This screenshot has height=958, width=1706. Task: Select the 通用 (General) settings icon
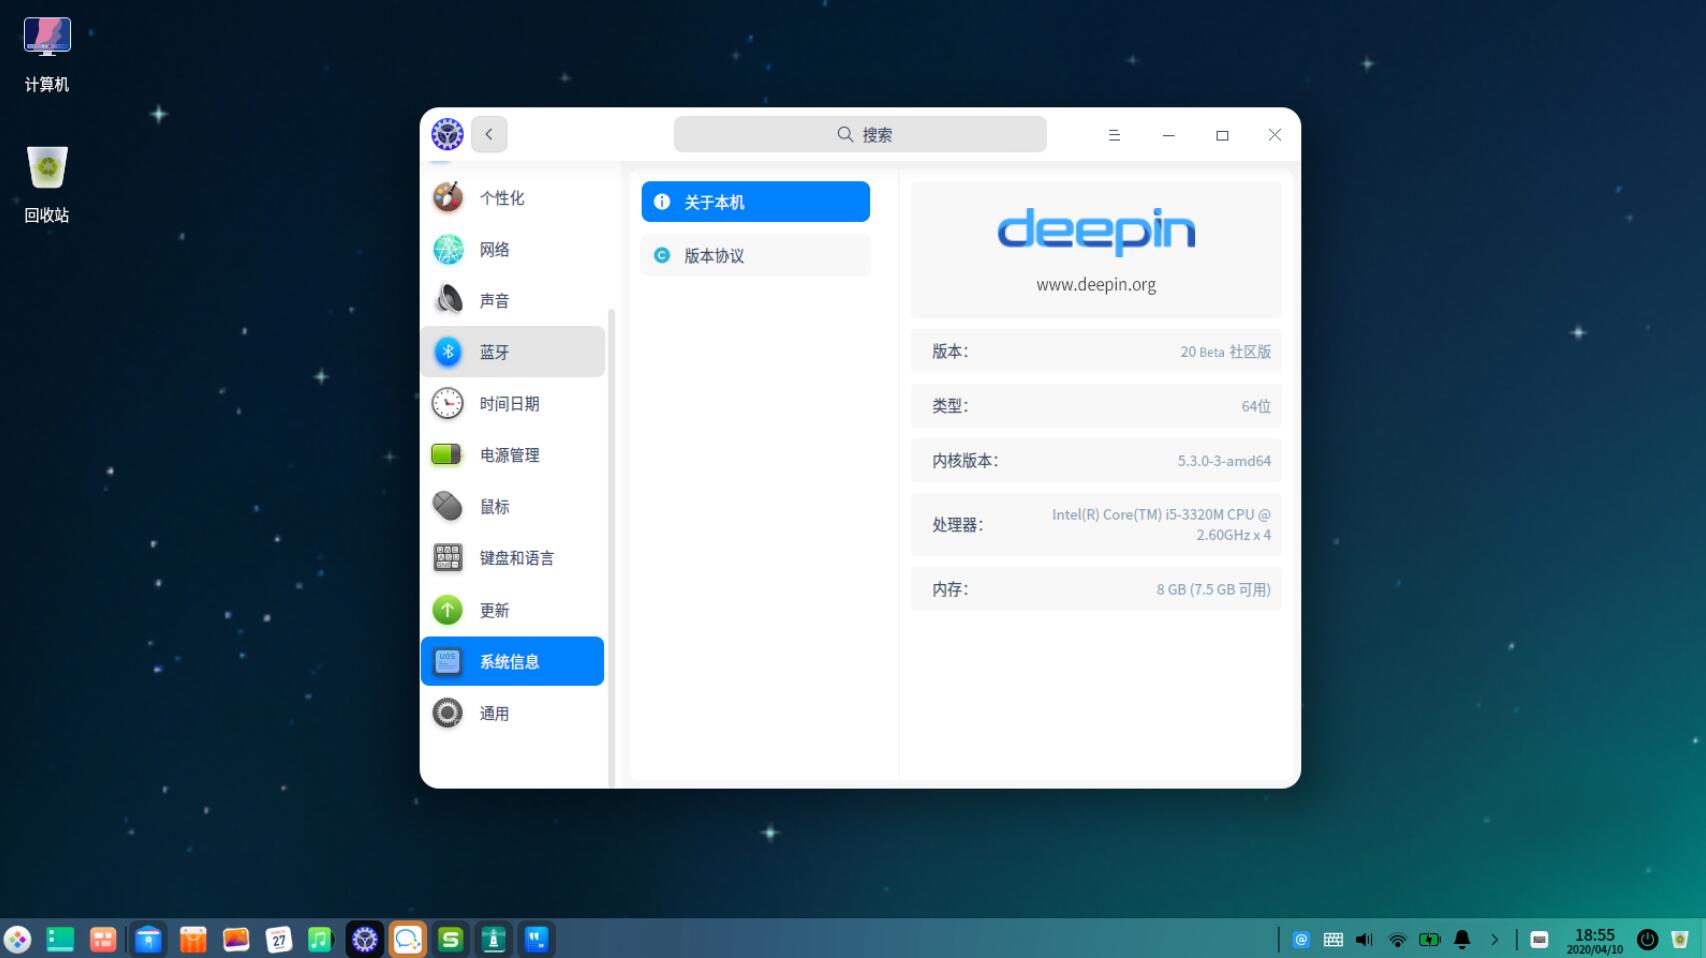pyautogui.click(x=447, y=712)
